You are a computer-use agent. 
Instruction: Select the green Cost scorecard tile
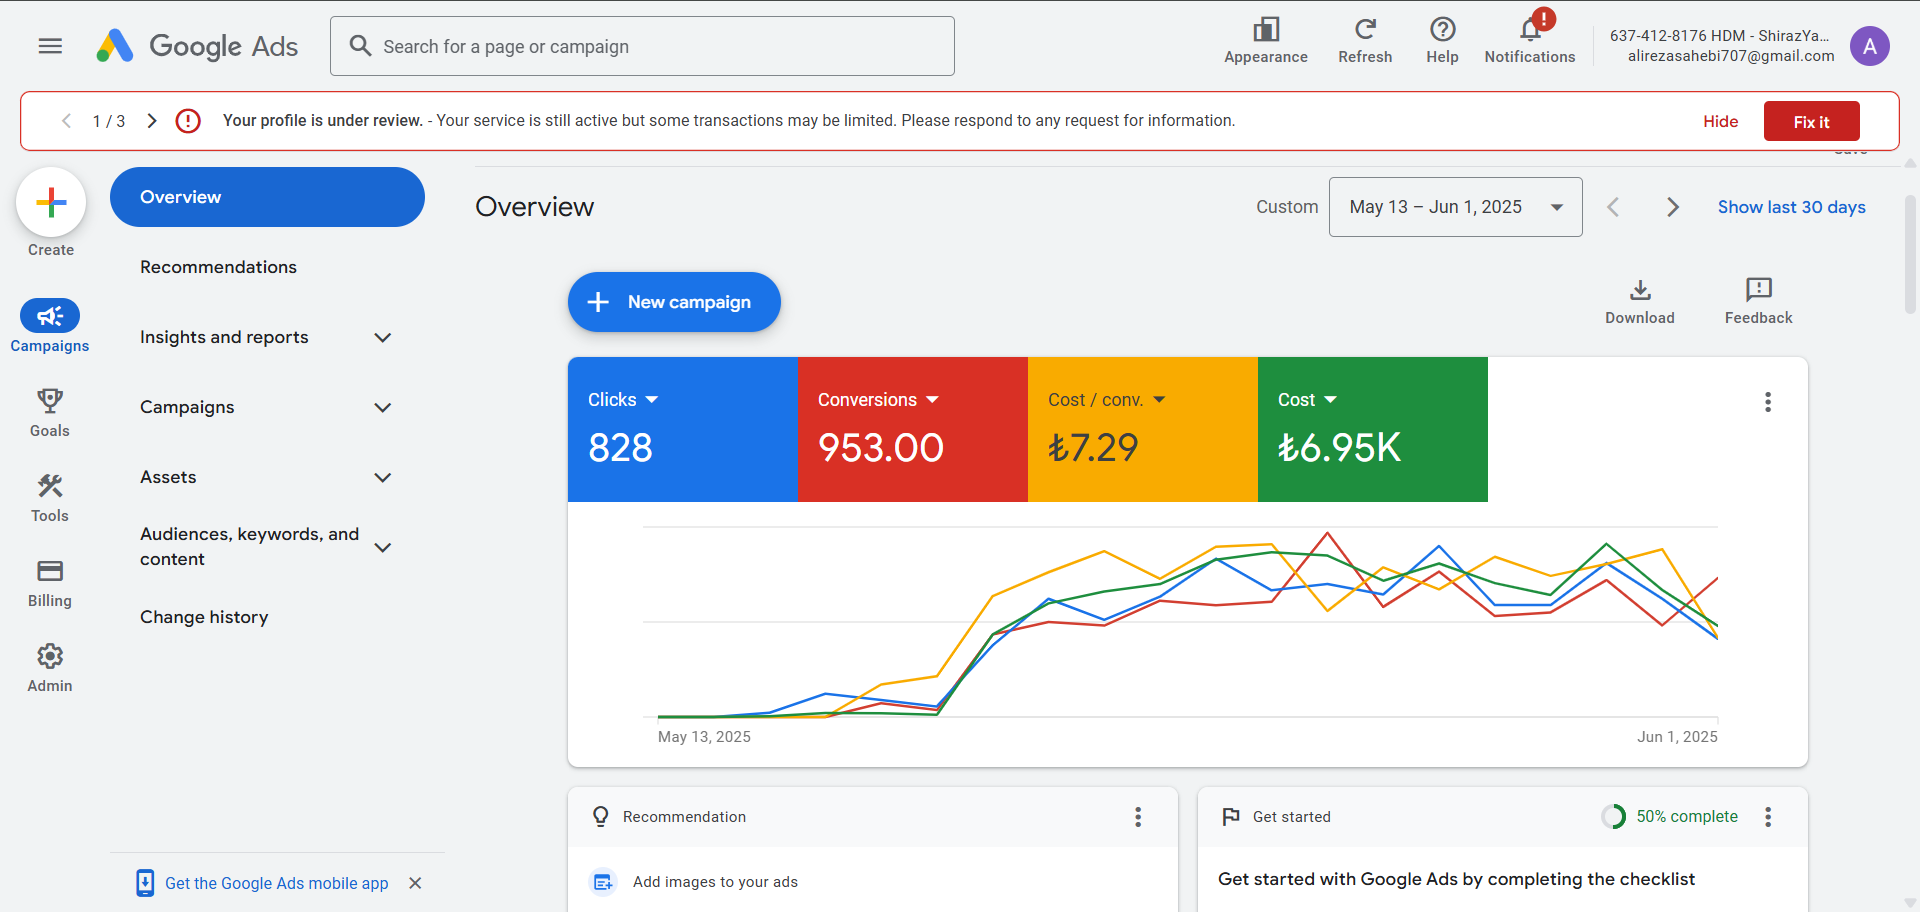click(1373, 429)
